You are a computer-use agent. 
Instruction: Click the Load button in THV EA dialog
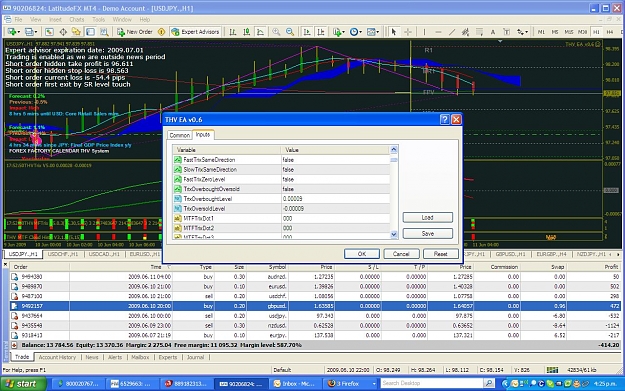click(428, 217)
